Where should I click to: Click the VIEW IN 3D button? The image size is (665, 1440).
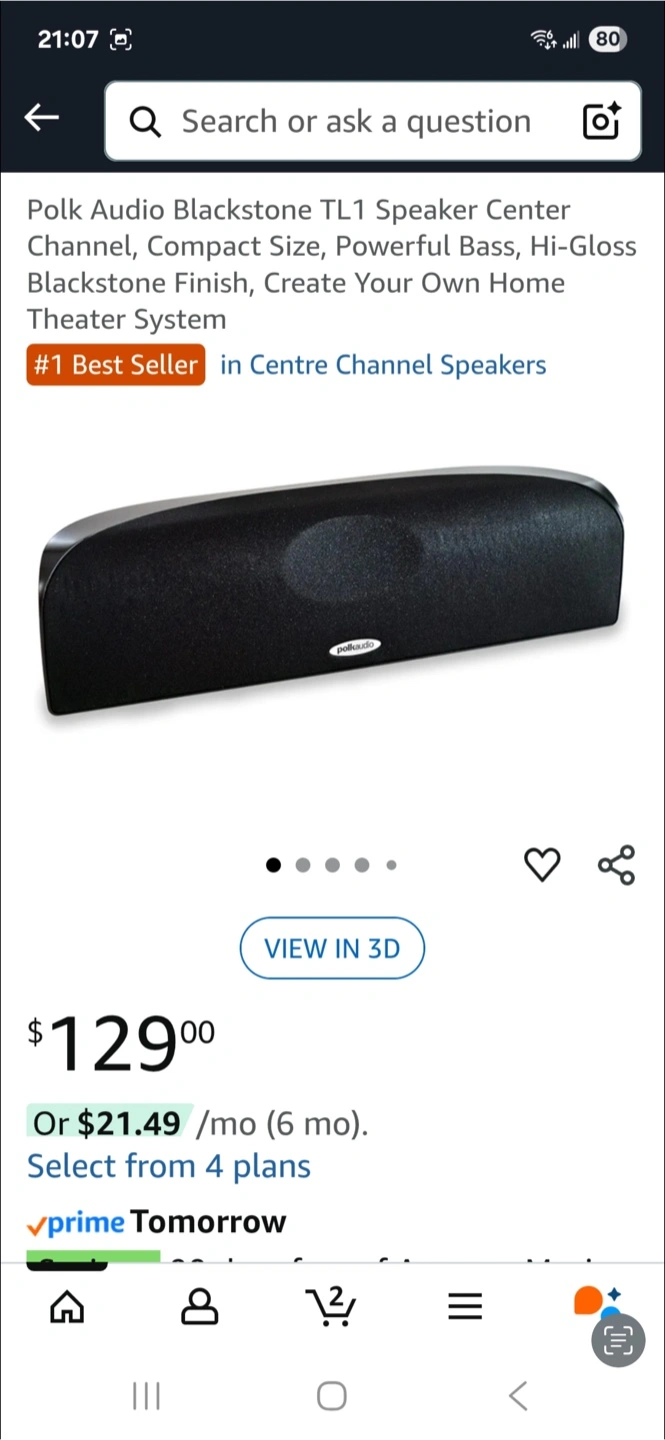point(332,948)
